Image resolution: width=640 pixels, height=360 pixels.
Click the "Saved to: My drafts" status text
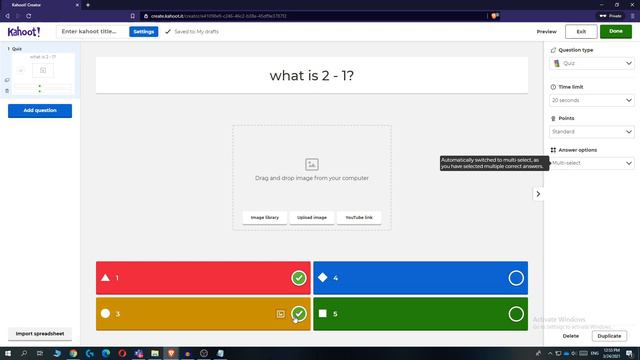[196, 31]
